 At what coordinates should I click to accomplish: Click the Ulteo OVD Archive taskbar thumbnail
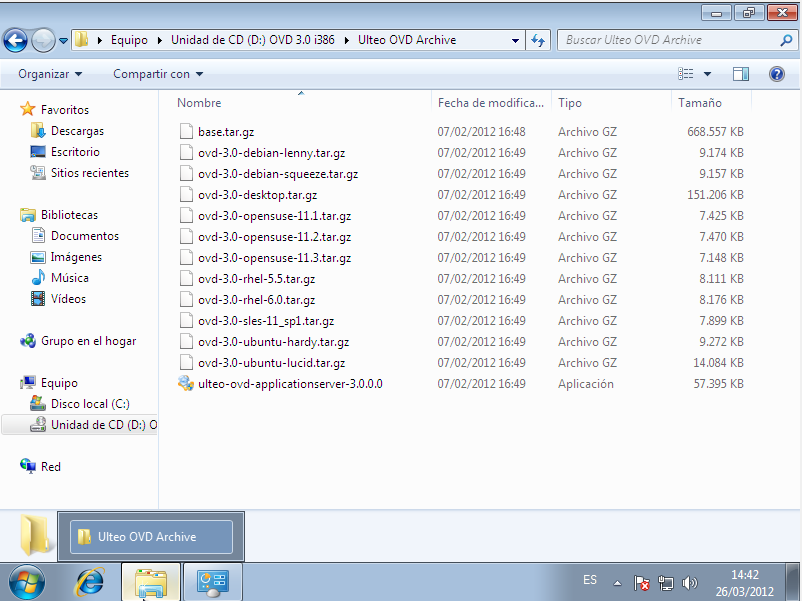tap(151, 537)
